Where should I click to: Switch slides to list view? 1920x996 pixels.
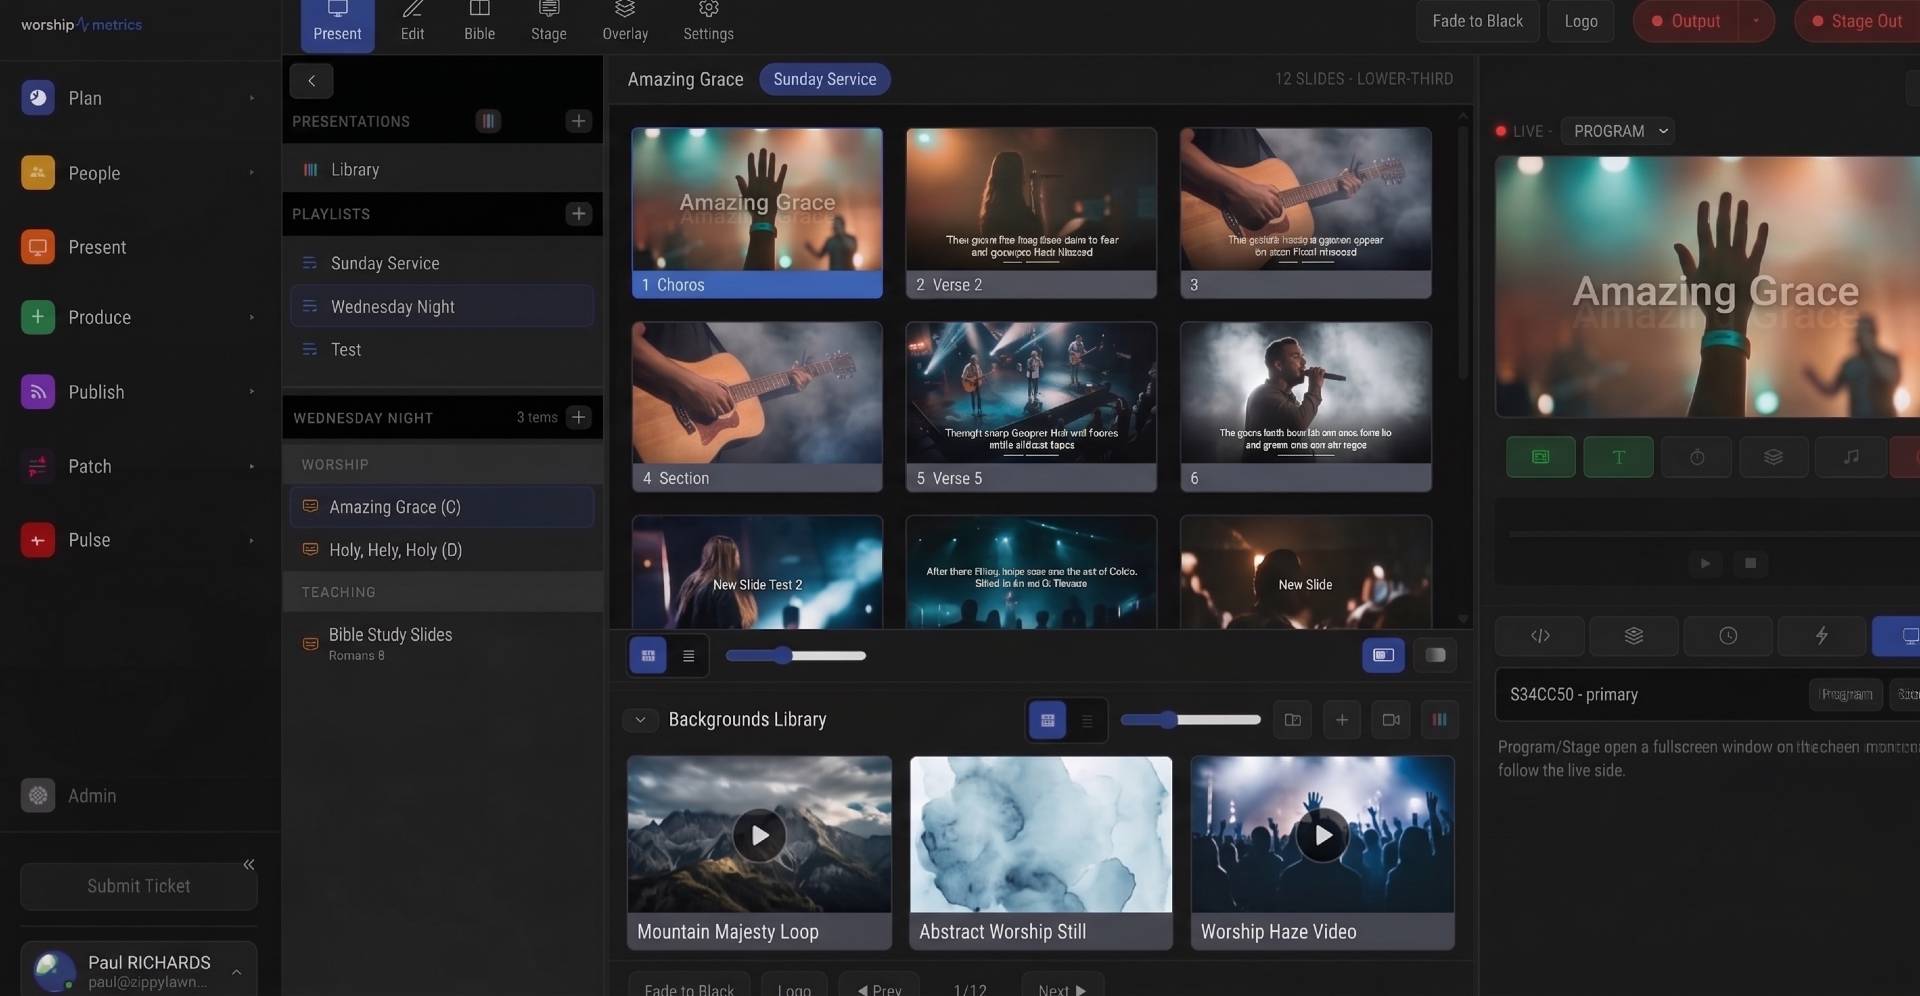click(688, 656)
